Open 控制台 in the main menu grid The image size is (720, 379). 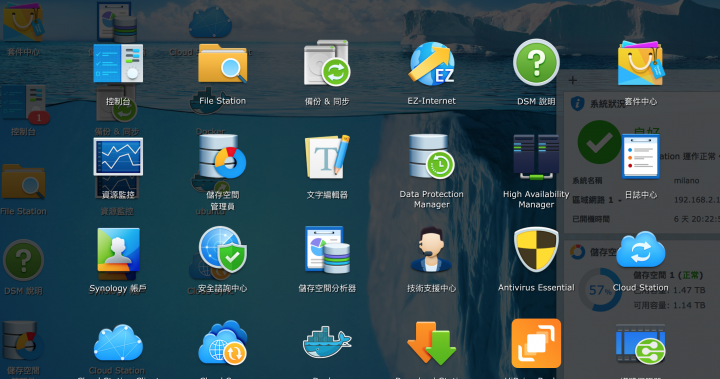tap(118, 64)
